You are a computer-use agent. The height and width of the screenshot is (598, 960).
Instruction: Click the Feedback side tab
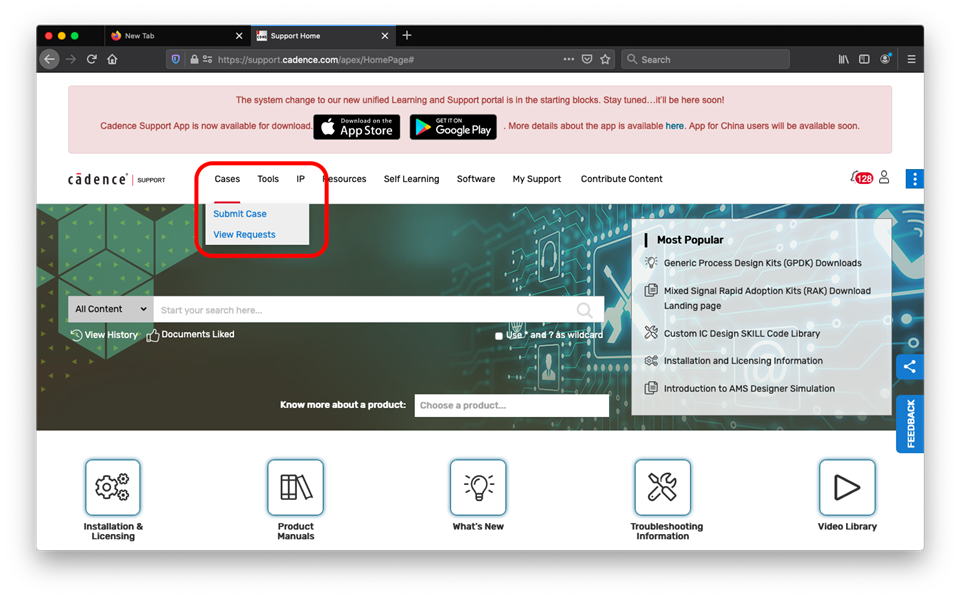coord(910,424)
